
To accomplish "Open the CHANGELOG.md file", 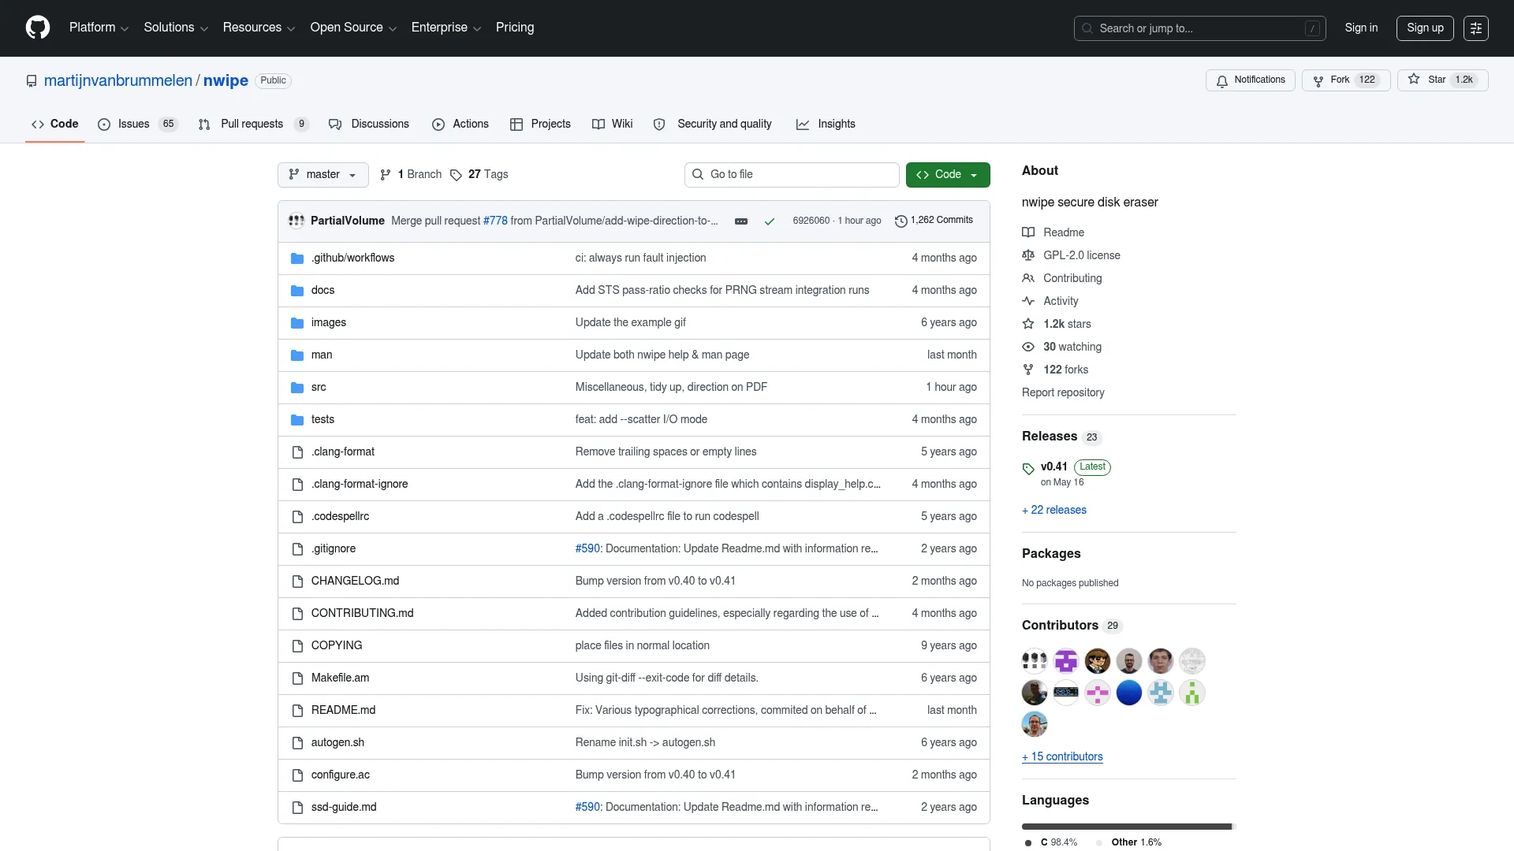I will (x=355, y=581).
